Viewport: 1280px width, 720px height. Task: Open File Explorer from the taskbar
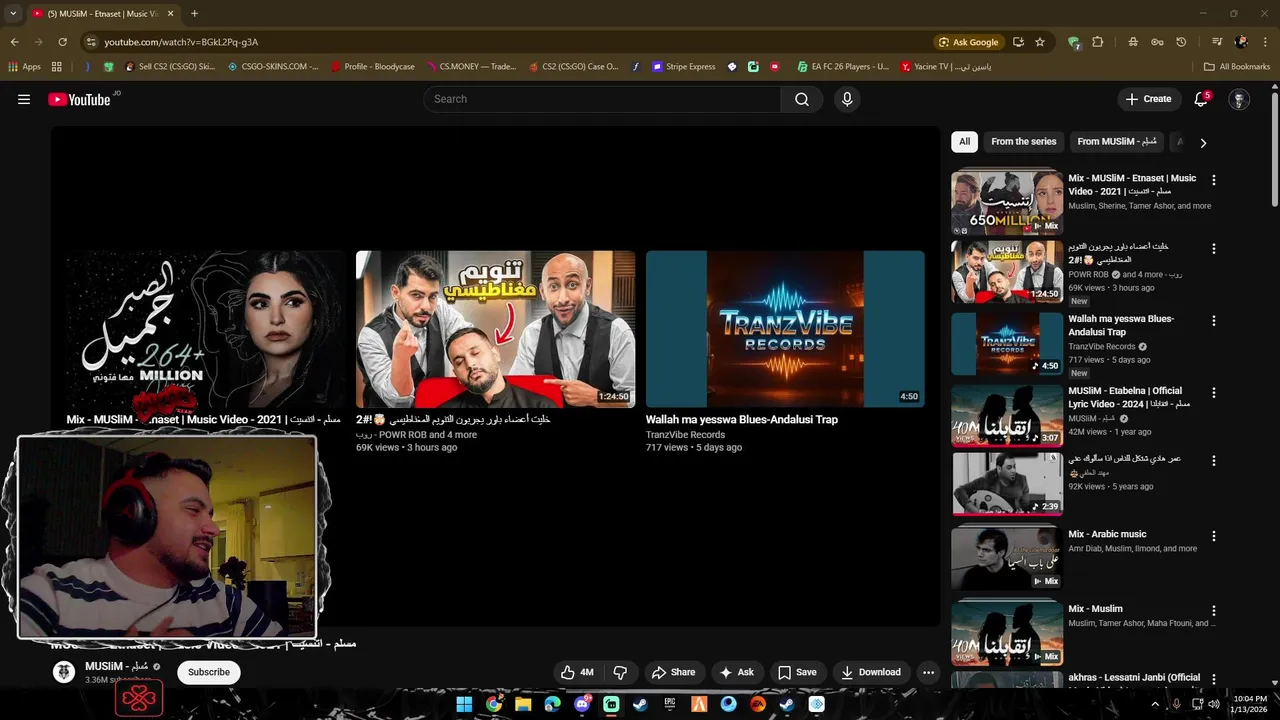523,704
